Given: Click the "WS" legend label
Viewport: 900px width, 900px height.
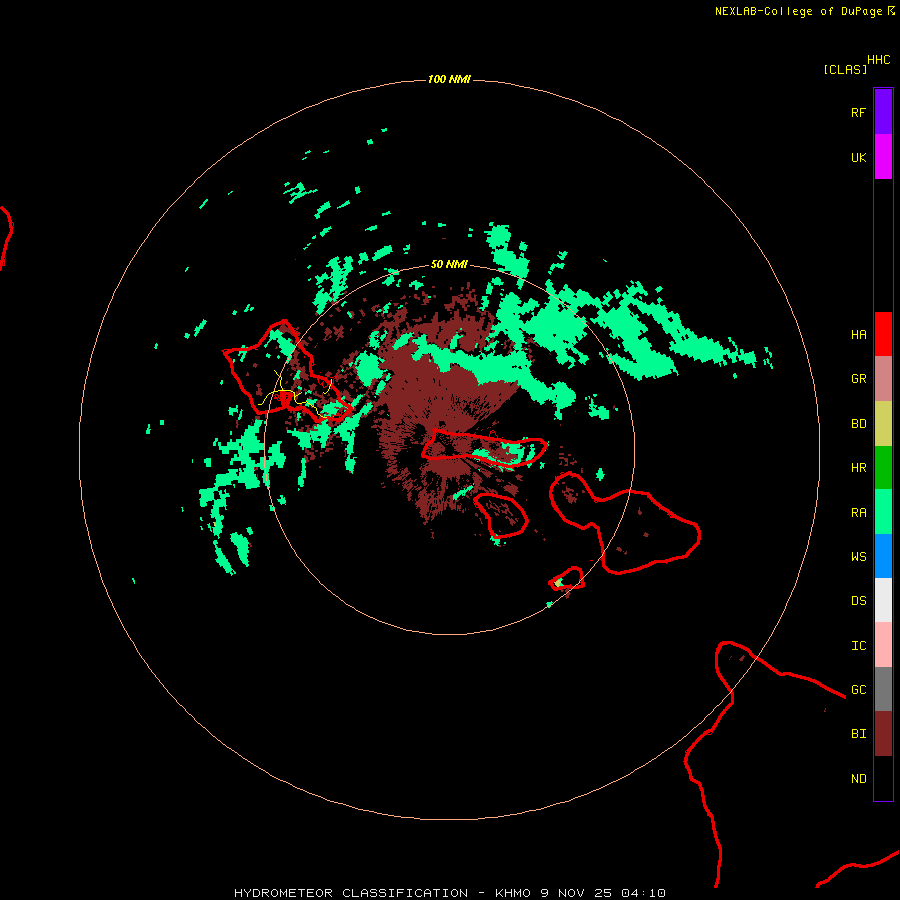Looking at the screenshot, I should click(858, 557).
